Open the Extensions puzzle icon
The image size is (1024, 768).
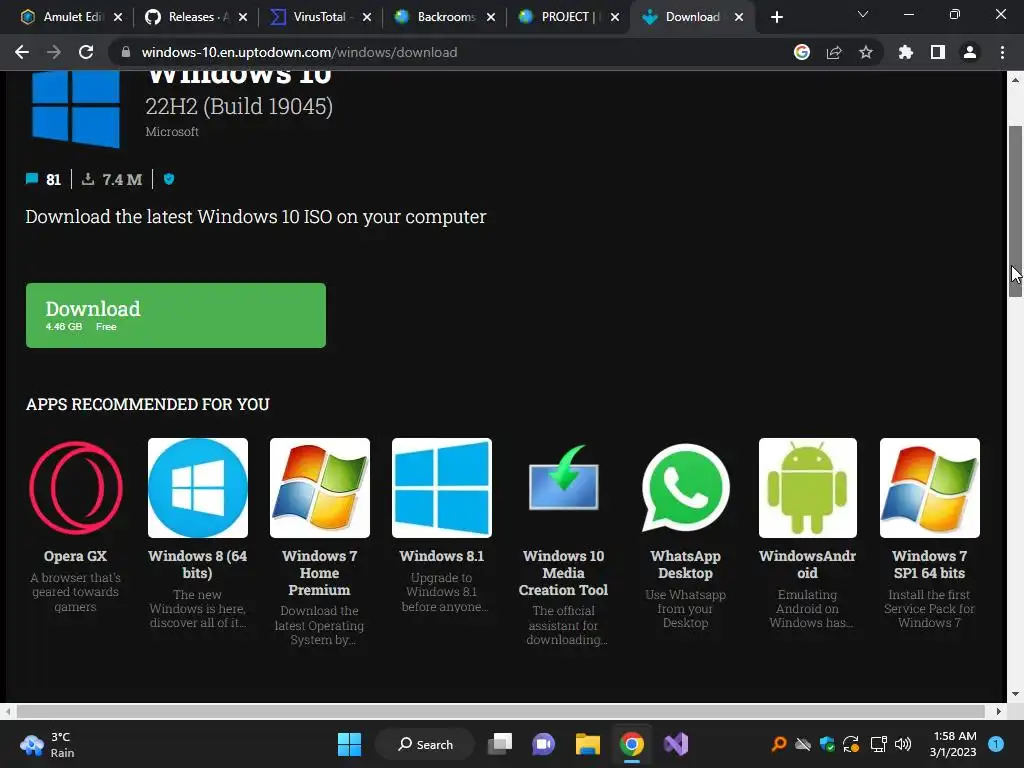(906, 52)
